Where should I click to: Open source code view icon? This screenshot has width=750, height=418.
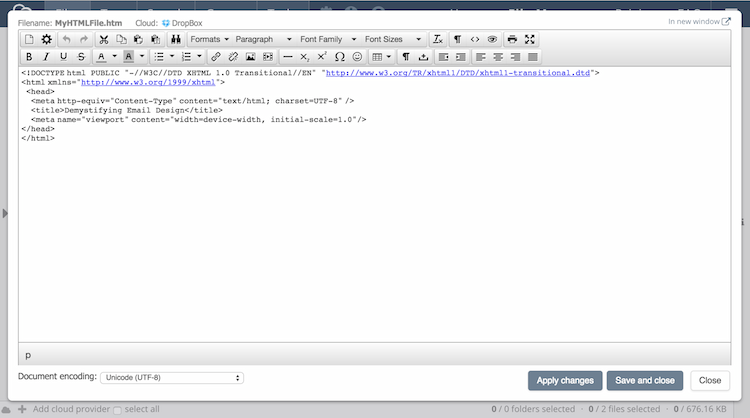click(475, 39)
